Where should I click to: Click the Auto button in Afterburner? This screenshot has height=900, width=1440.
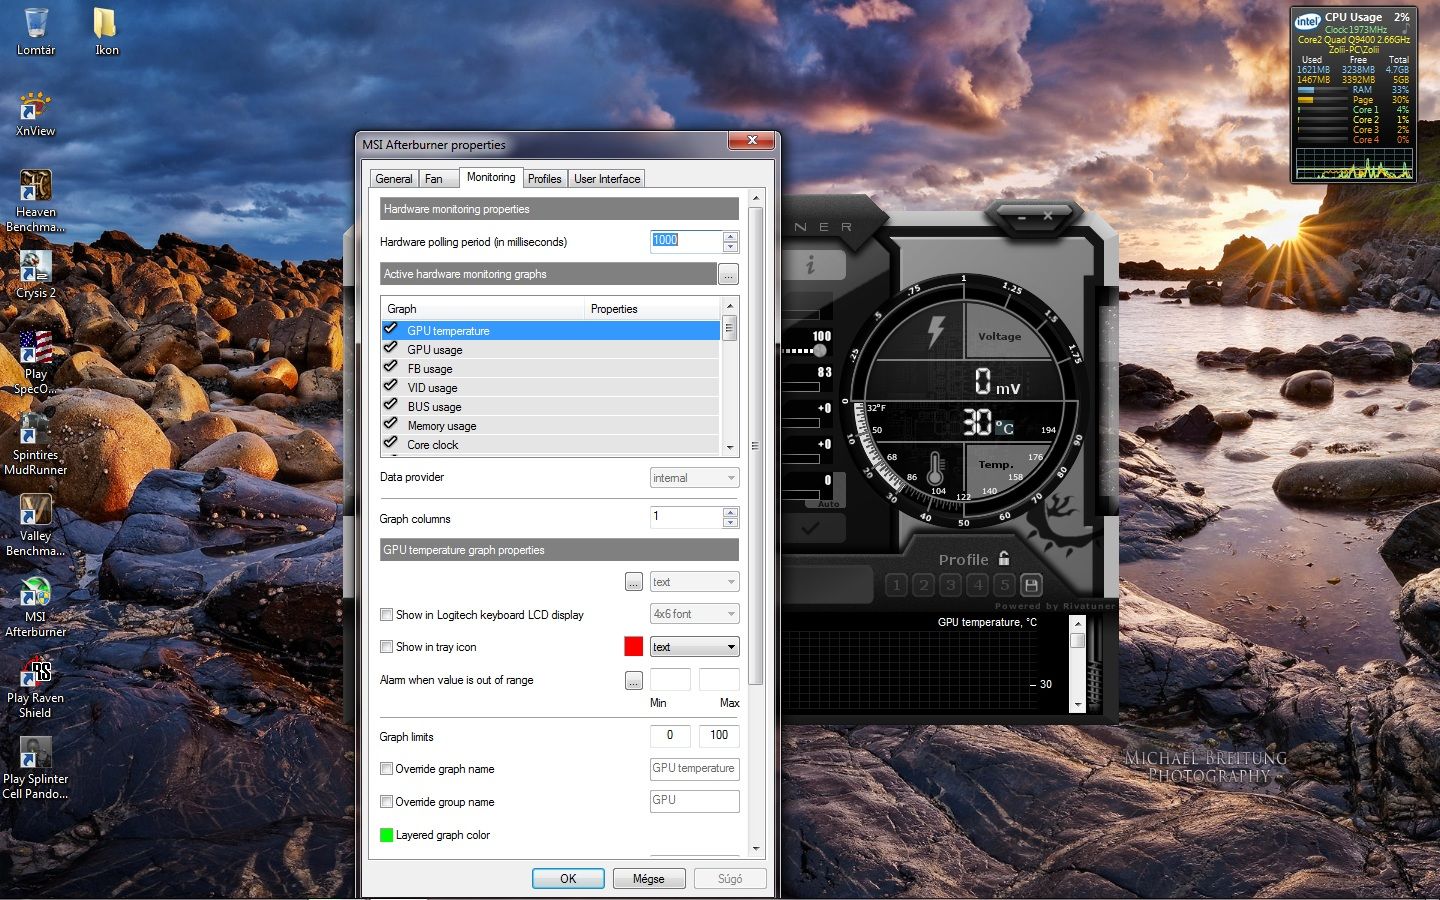tap(829, 504)
